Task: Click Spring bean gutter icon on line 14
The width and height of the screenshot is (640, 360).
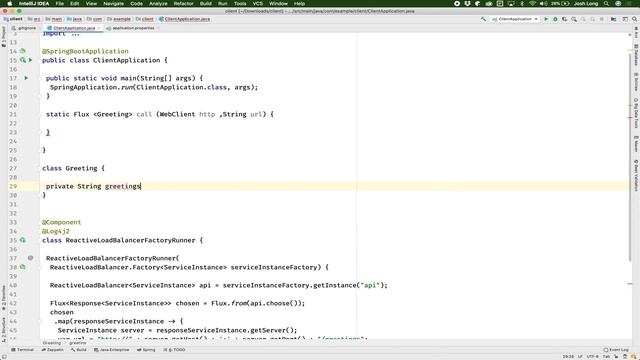Action: point(23,51)
